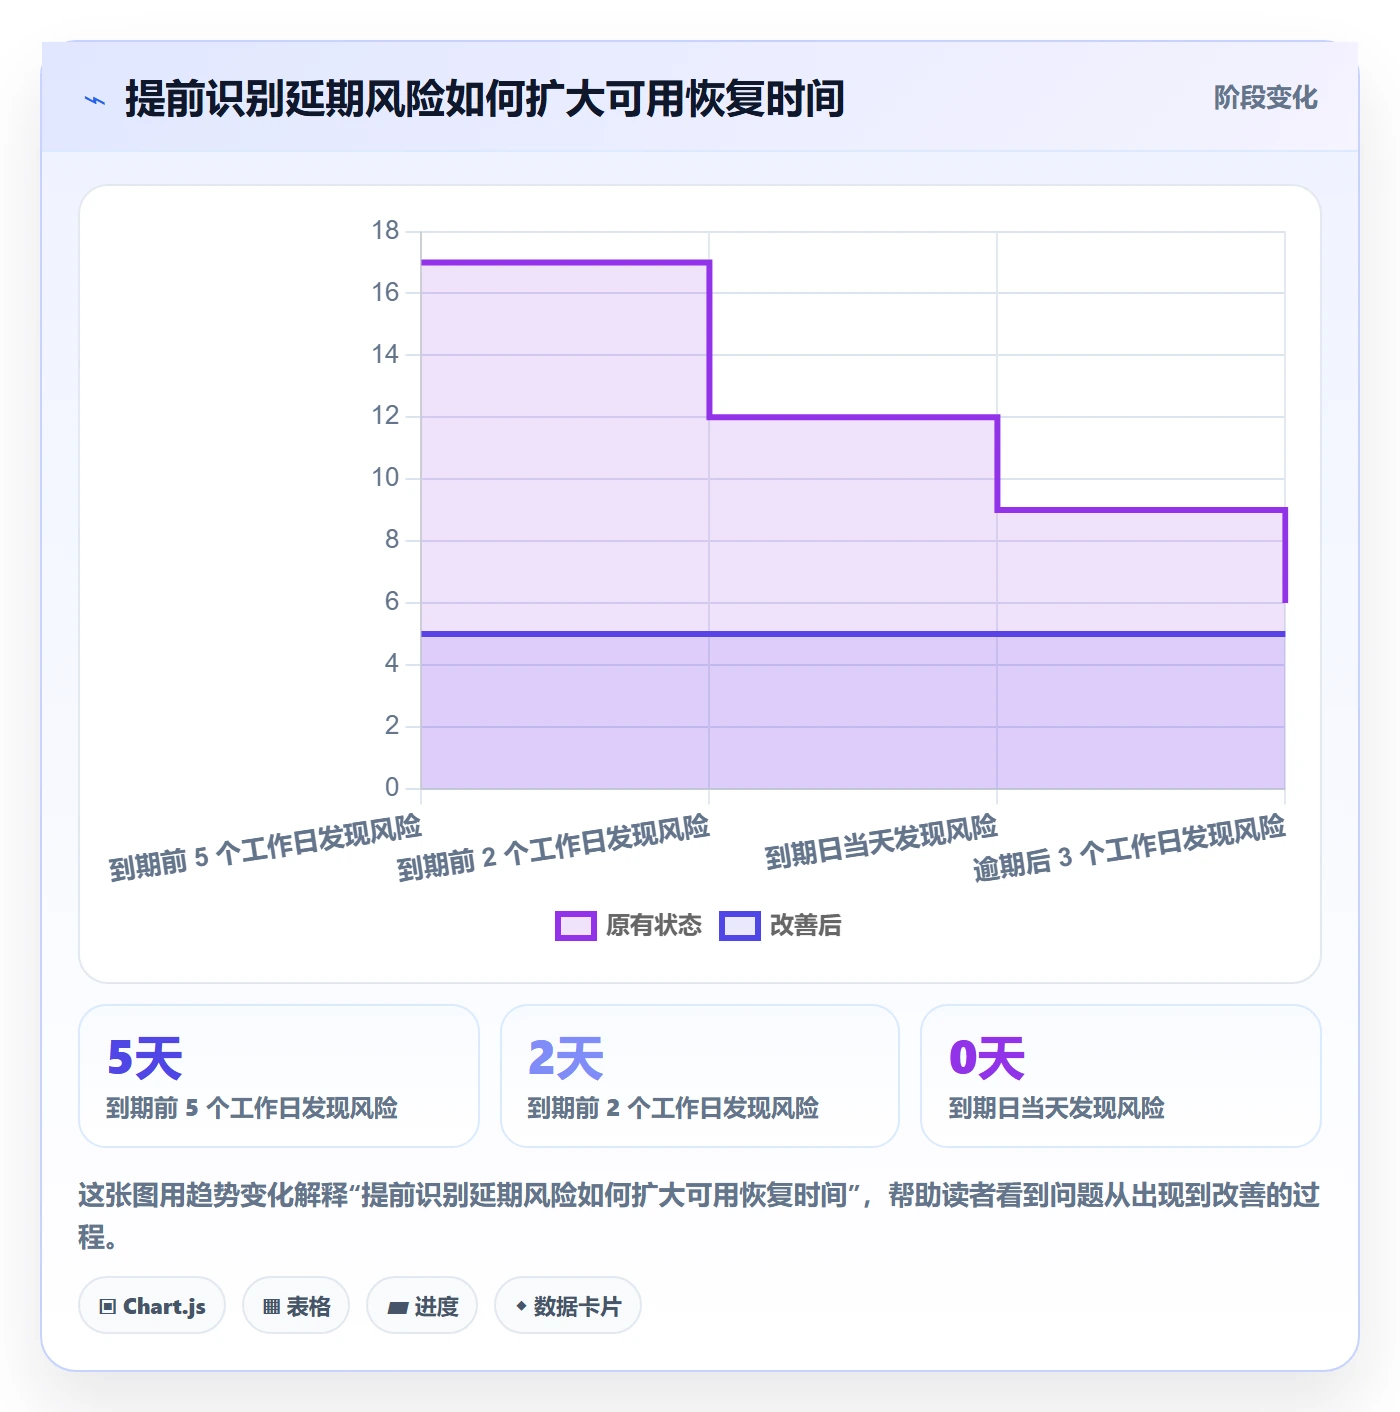Select the Chart.js tag chip
The height and width of the screenshot is (1412, 1400).
point(152,1306)
